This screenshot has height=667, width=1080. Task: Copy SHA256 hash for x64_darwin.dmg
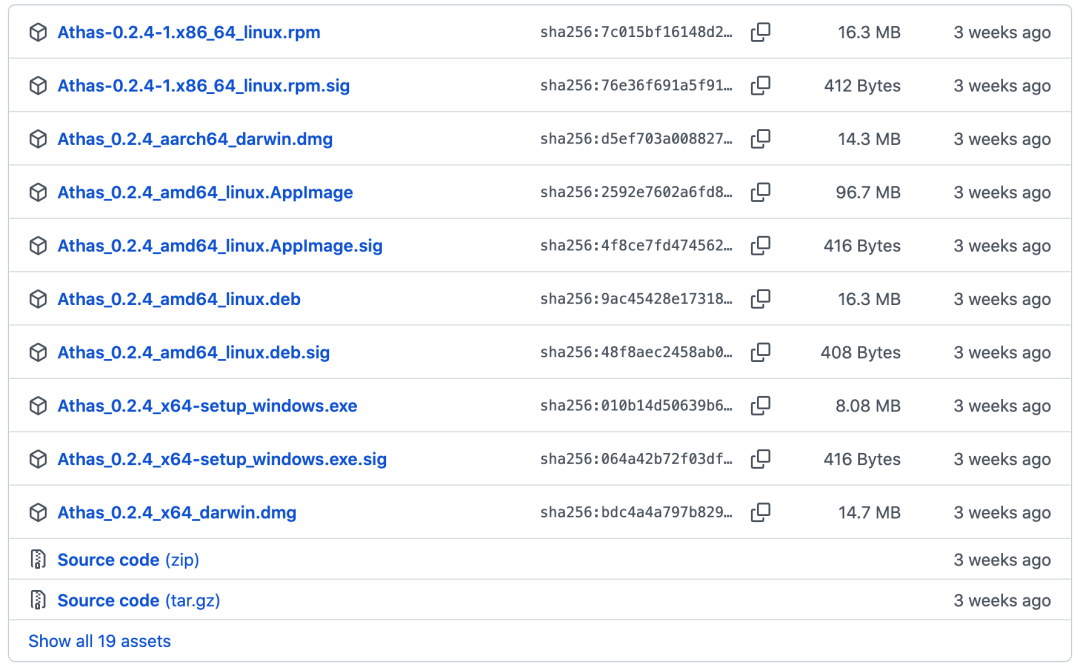pos(760,512)
